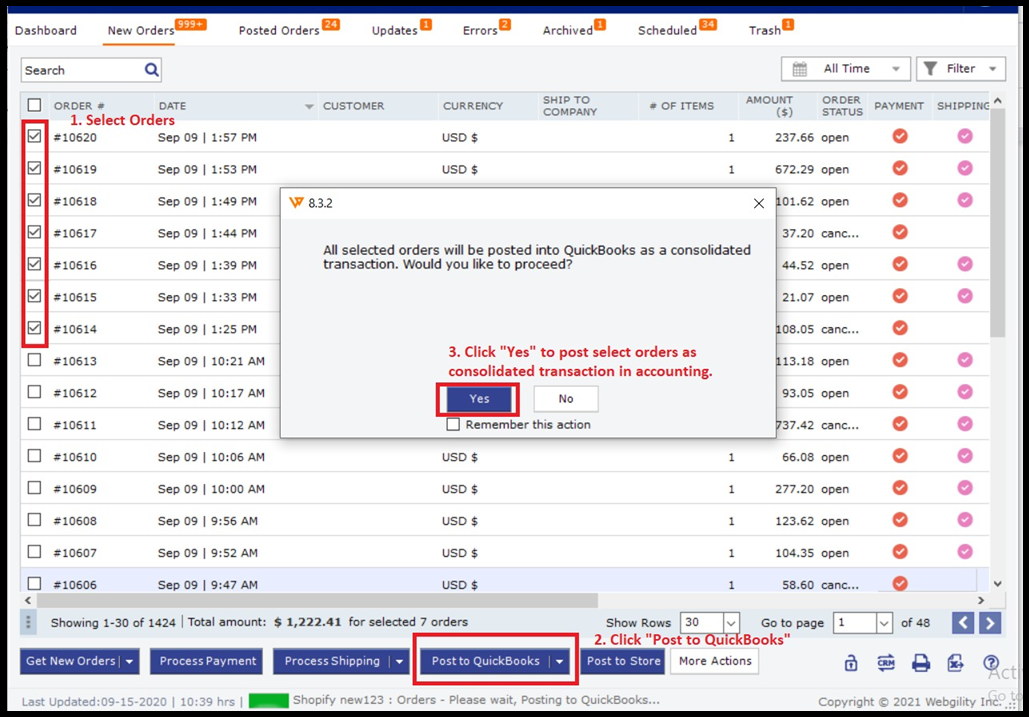Check the Remember this action box
The width and height of the screenshot is (1029, 717).
tap(454, 424)
